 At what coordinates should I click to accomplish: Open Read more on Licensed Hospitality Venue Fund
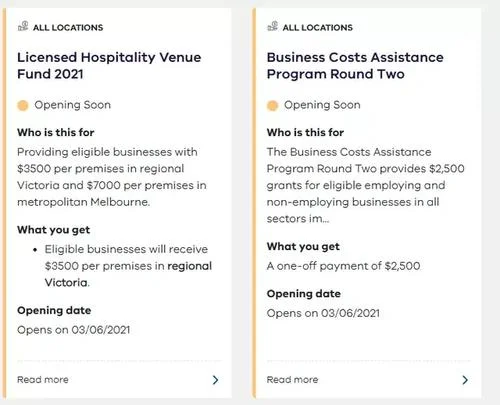pyautogui.click(x=43, y=380)
